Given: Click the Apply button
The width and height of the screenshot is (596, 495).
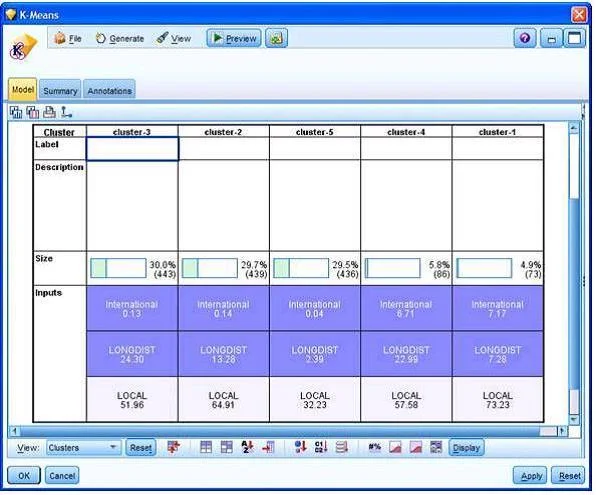Looking at the screenshot, I should (531, 476).
